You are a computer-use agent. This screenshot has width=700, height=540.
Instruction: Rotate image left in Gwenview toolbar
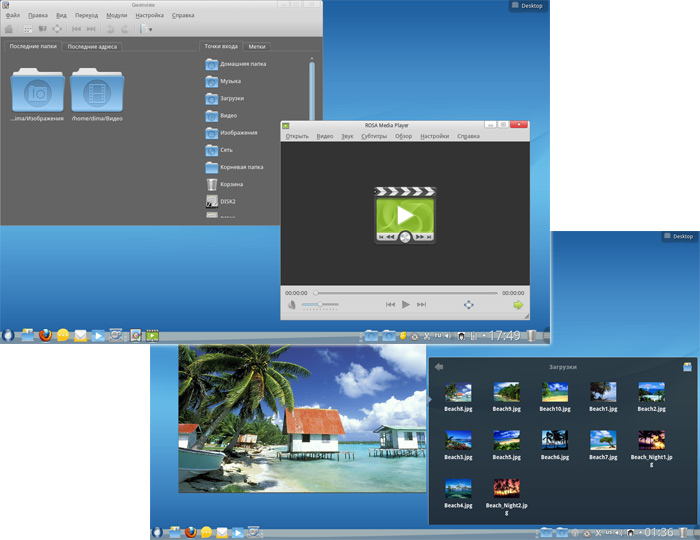tap(110, 29)
